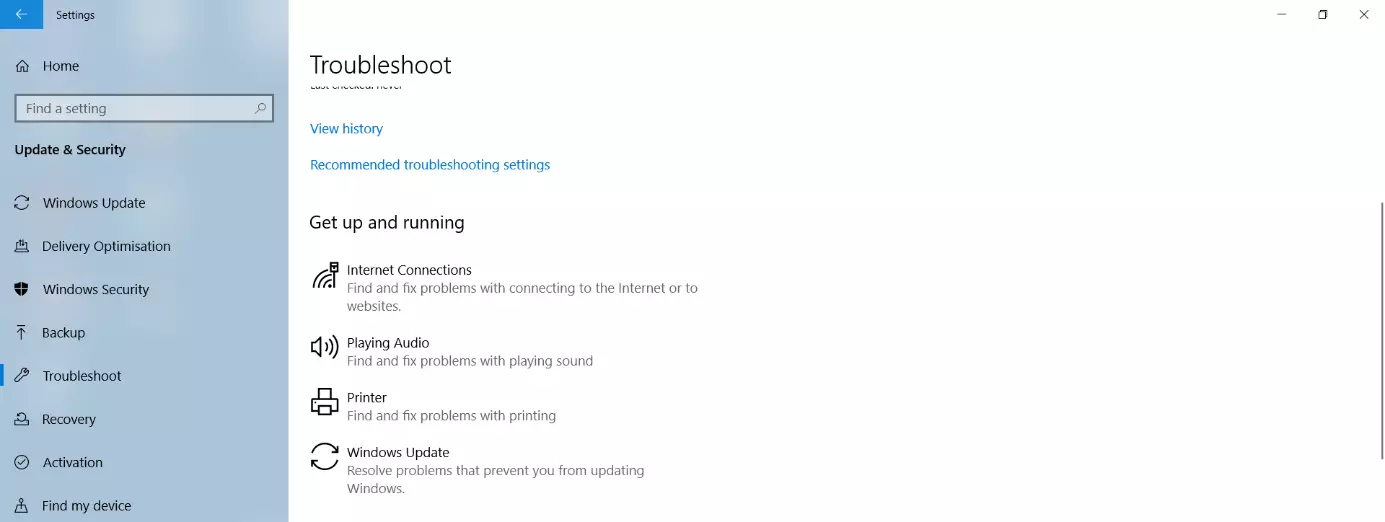This screenshot has height=522, width=1385.
Task: Click the back arrow button
Action: pos(21,15)
